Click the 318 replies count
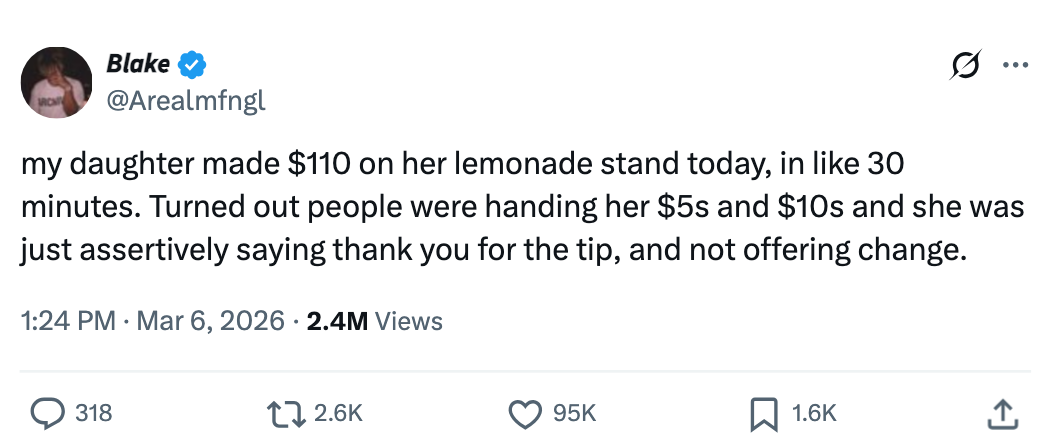 (x=94, y=411)
